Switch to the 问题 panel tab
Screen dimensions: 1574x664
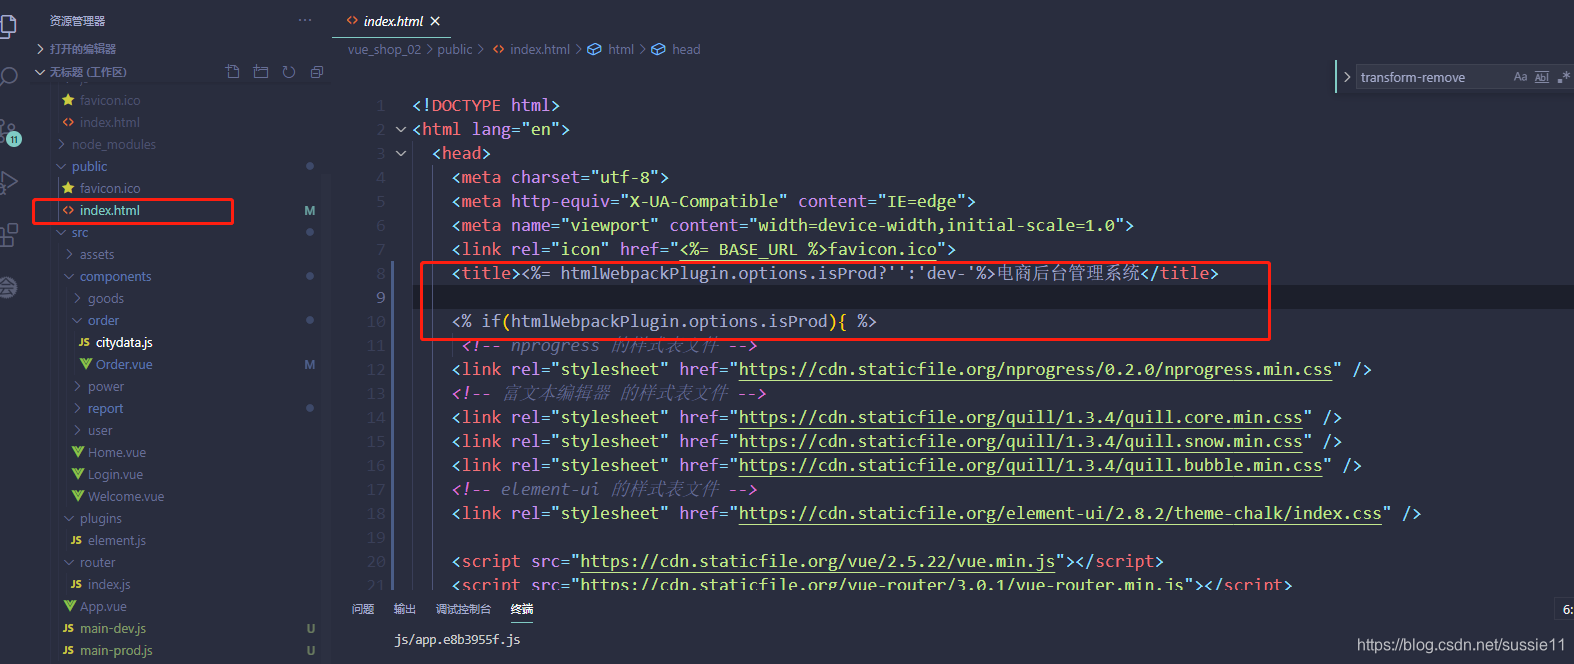[363, 609]
